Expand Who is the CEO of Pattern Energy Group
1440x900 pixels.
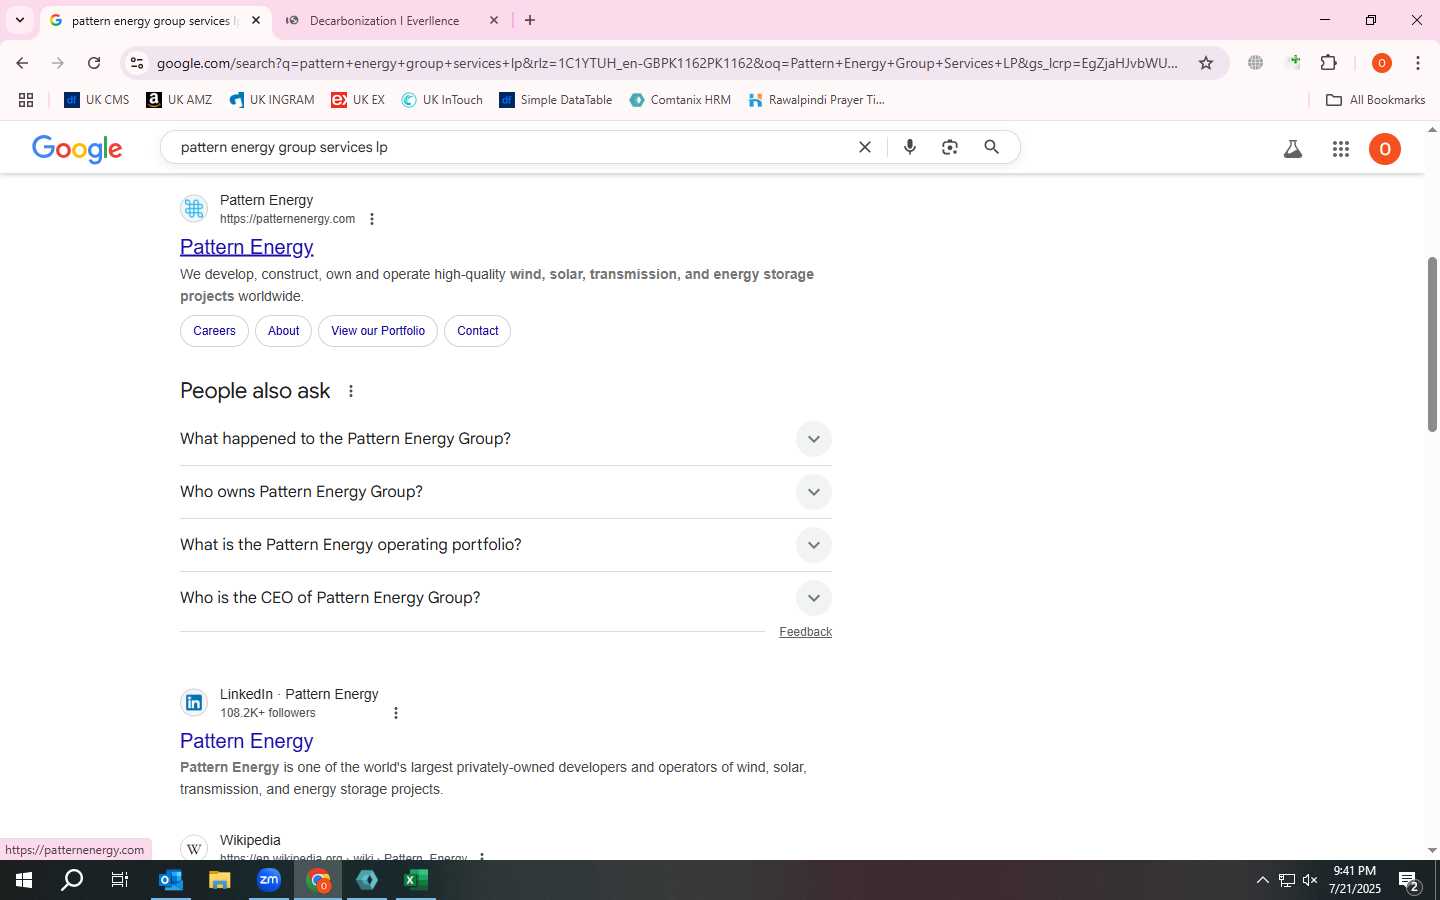coord(506,598)
